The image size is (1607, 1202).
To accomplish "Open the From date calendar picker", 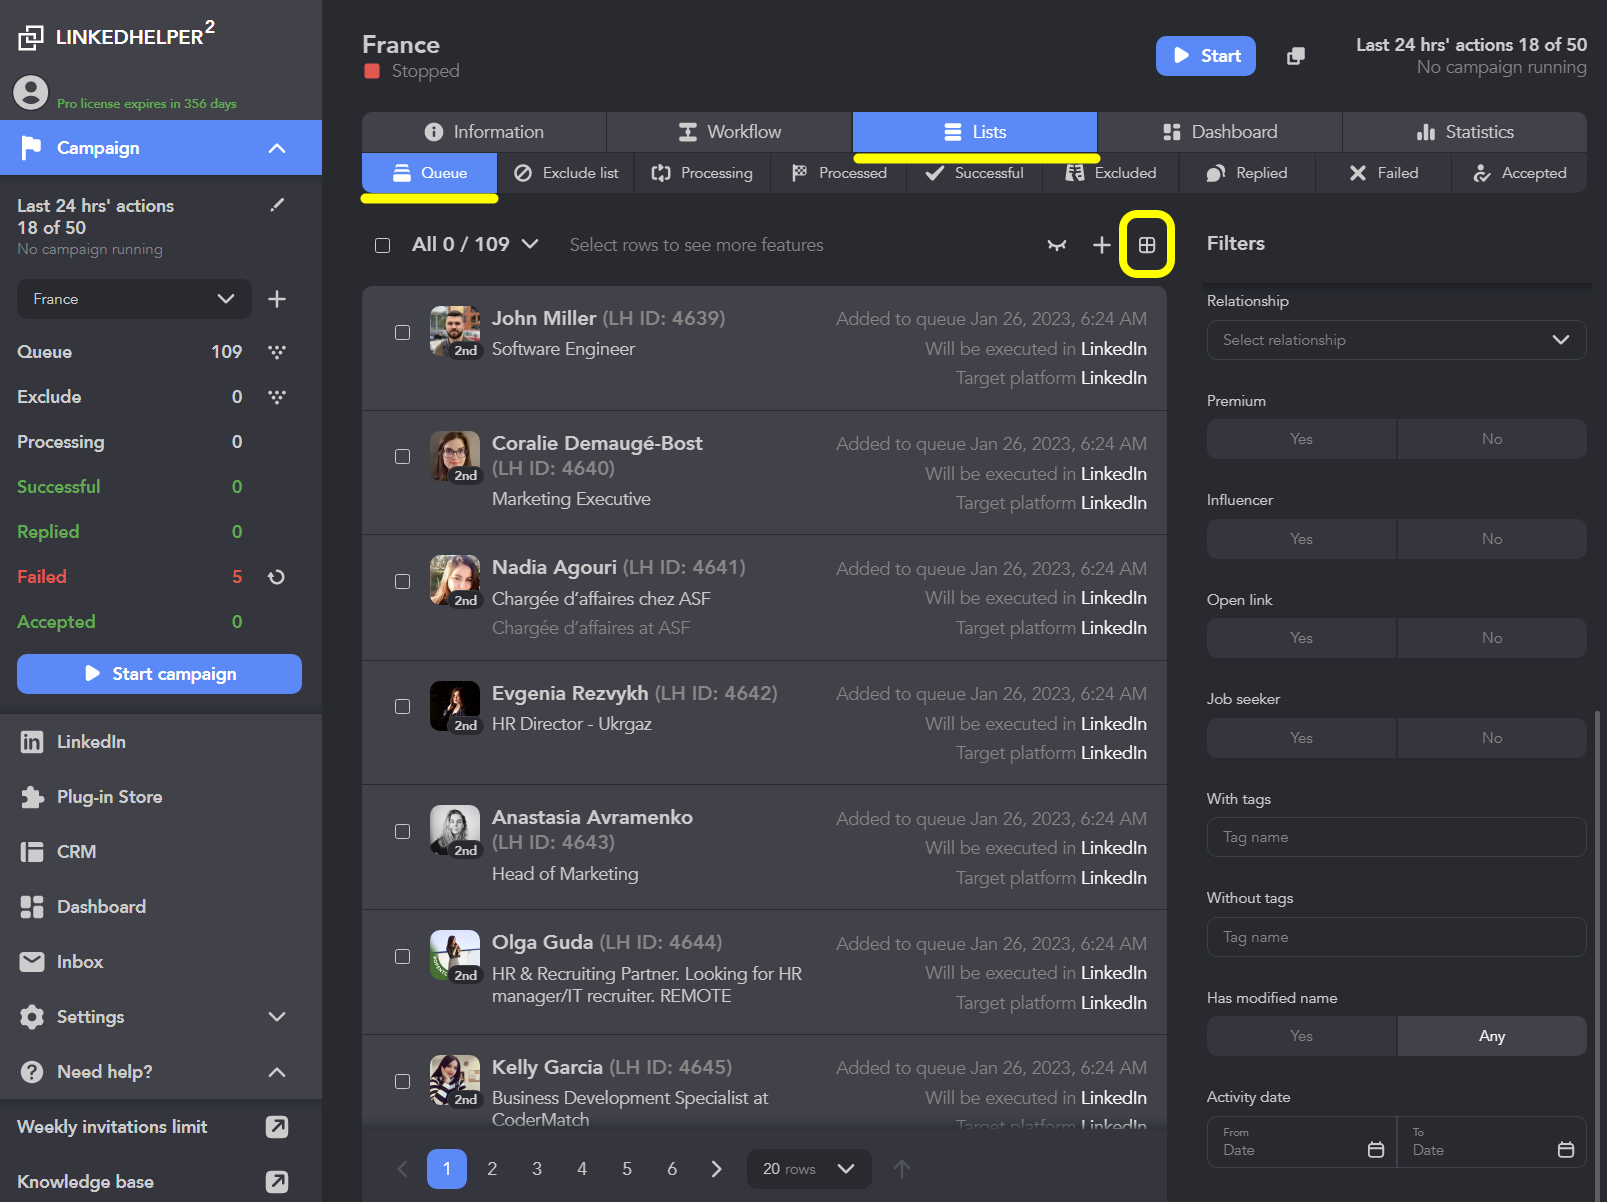I will click(x=1376, y=1150).
